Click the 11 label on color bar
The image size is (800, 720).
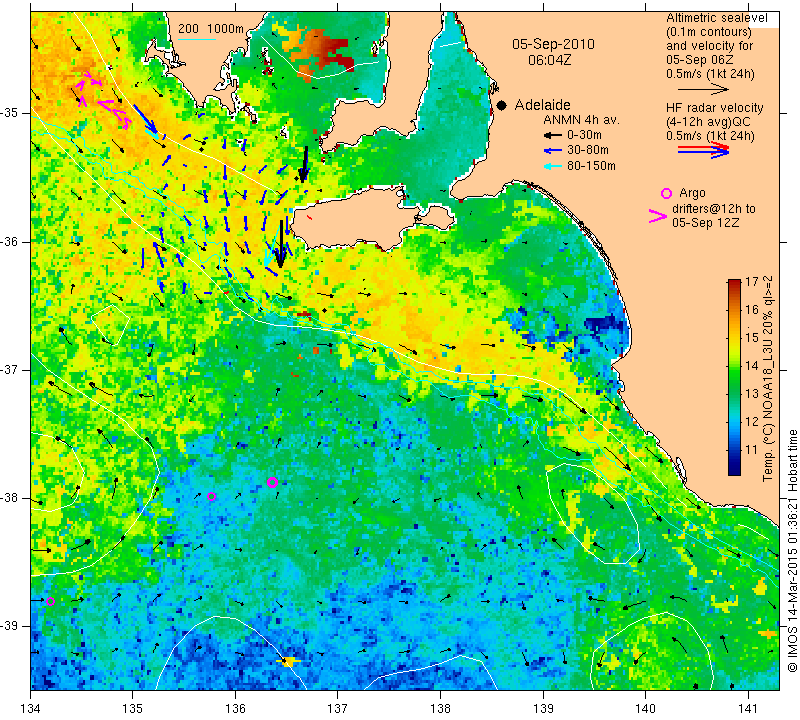[x=752, y=450]
